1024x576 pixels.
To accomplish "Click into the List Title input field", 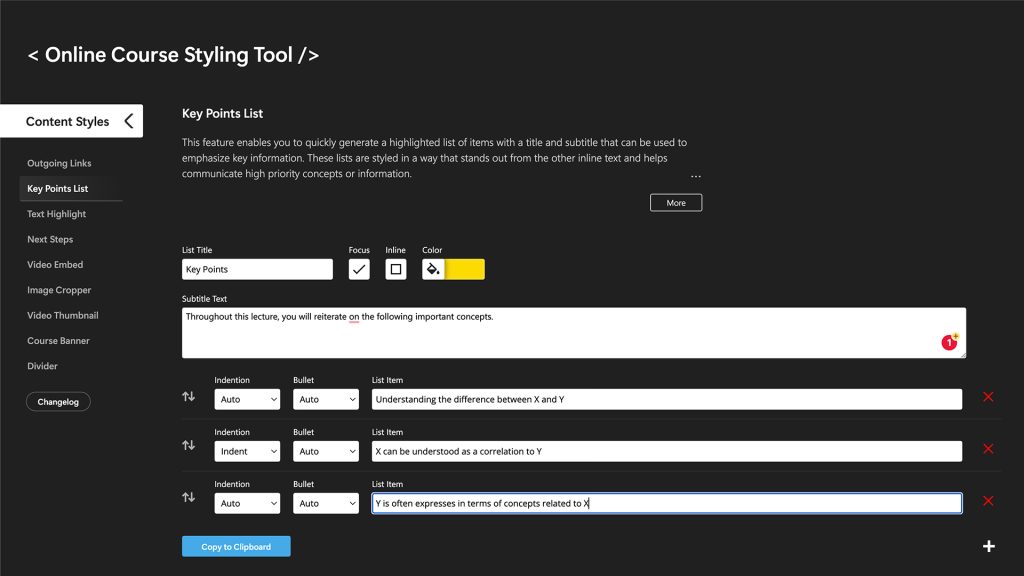I will click(x=257, y=269).
